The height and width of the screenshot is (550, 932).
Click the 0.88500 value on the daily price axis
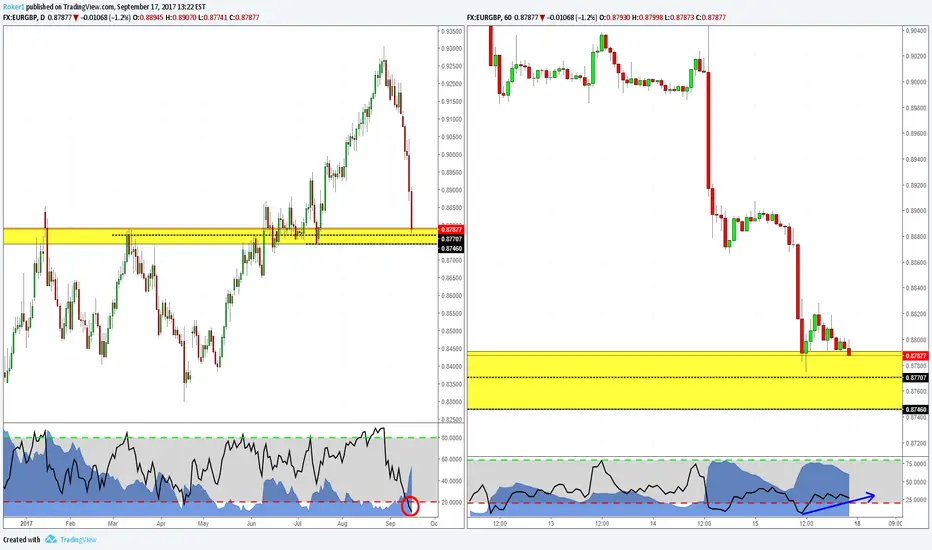point(452,208)
